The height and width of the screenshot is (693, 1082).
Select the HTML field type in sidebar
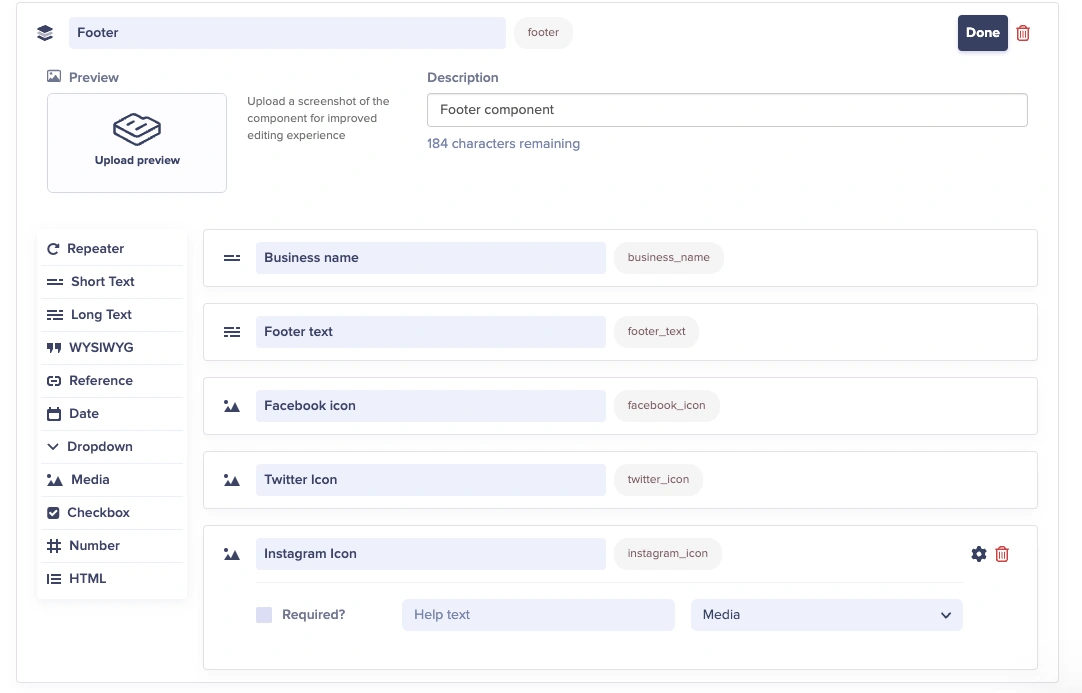tap(87, 579)
